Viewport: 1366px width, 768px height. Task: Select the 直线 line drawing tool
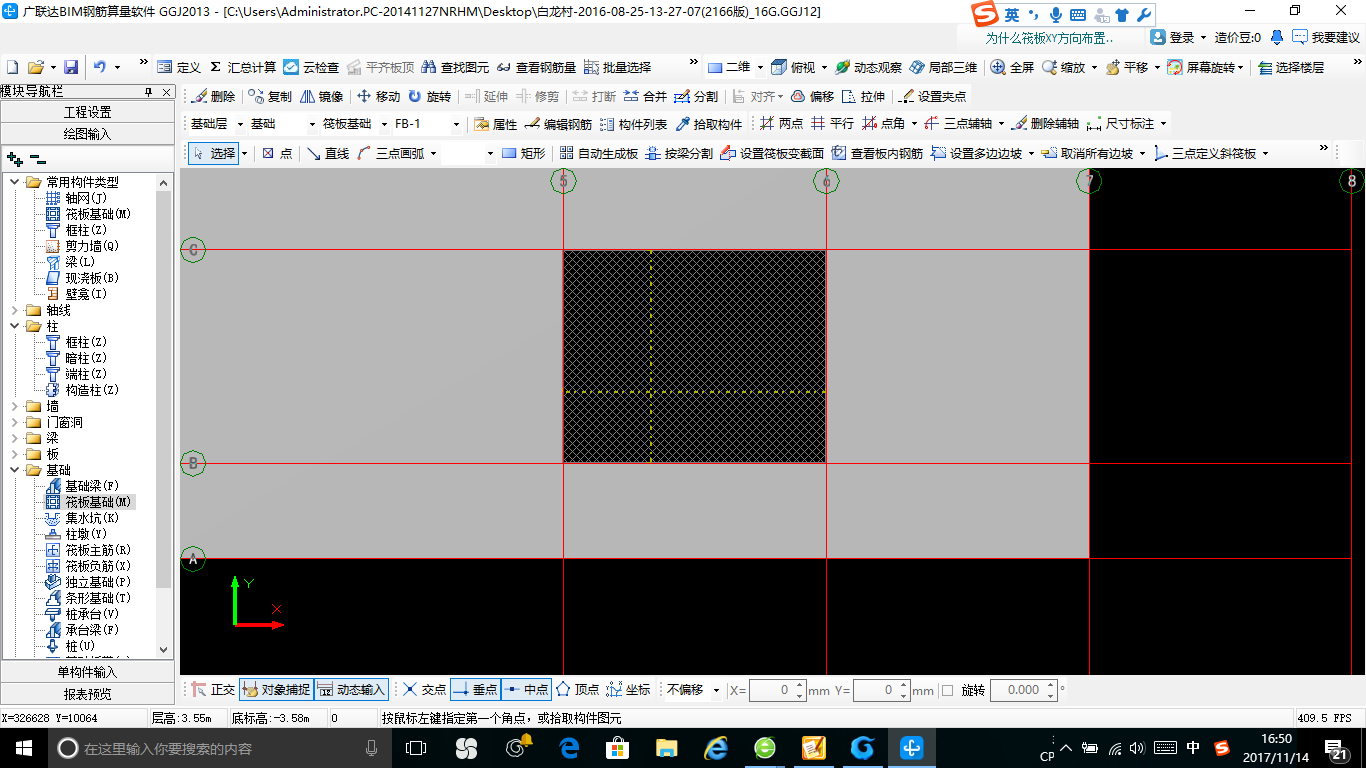coord(328,154)
